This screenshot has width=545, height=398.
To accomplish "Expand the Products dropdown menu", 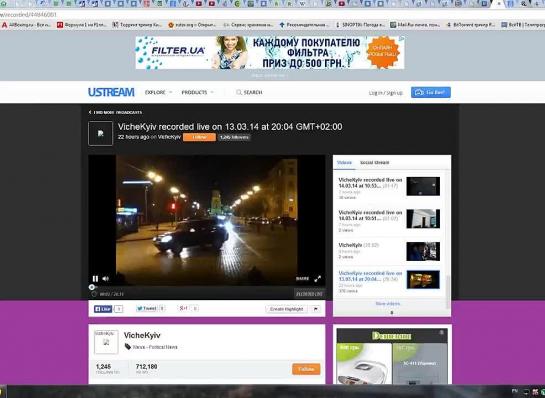I will coord(197,92).
